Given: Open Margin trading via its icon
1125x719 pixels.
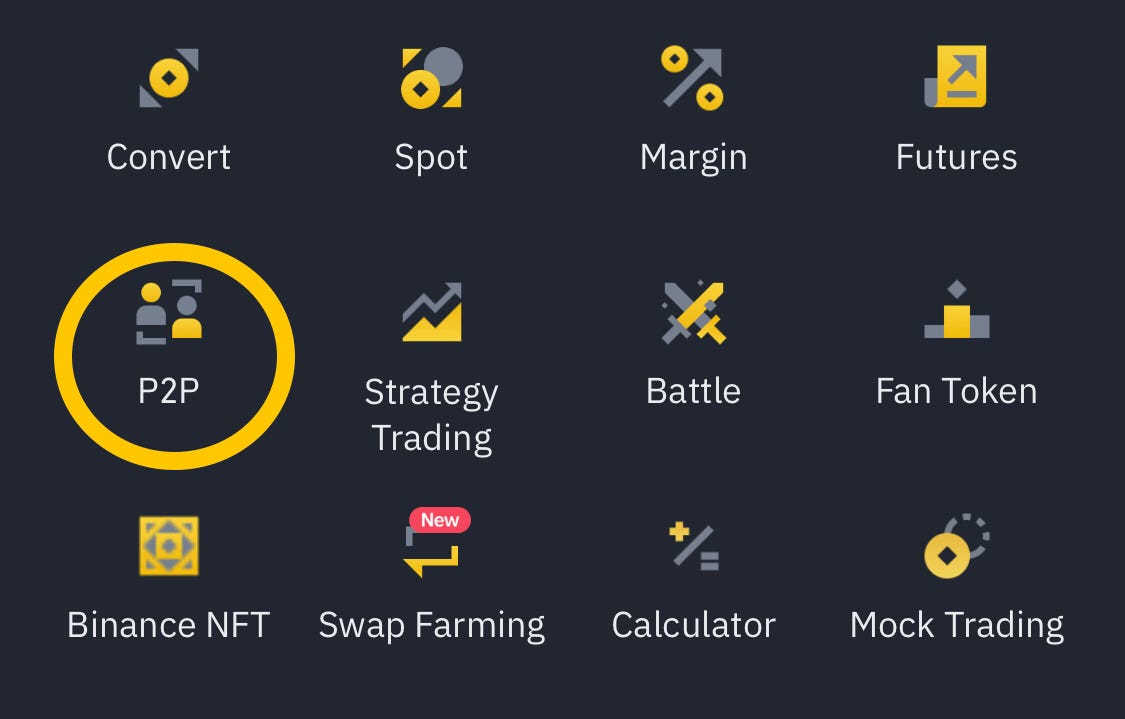Looking at the screenshot, I should point(694,77).
